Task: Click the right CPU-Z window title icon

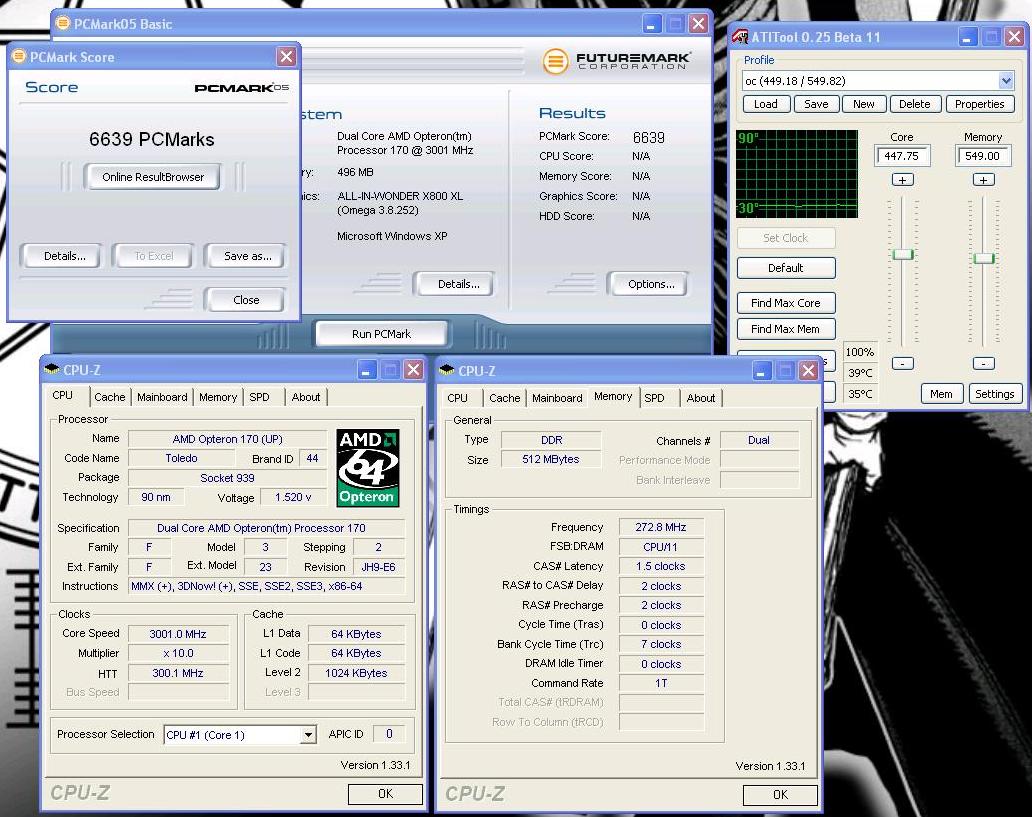Action: [446, 371]
